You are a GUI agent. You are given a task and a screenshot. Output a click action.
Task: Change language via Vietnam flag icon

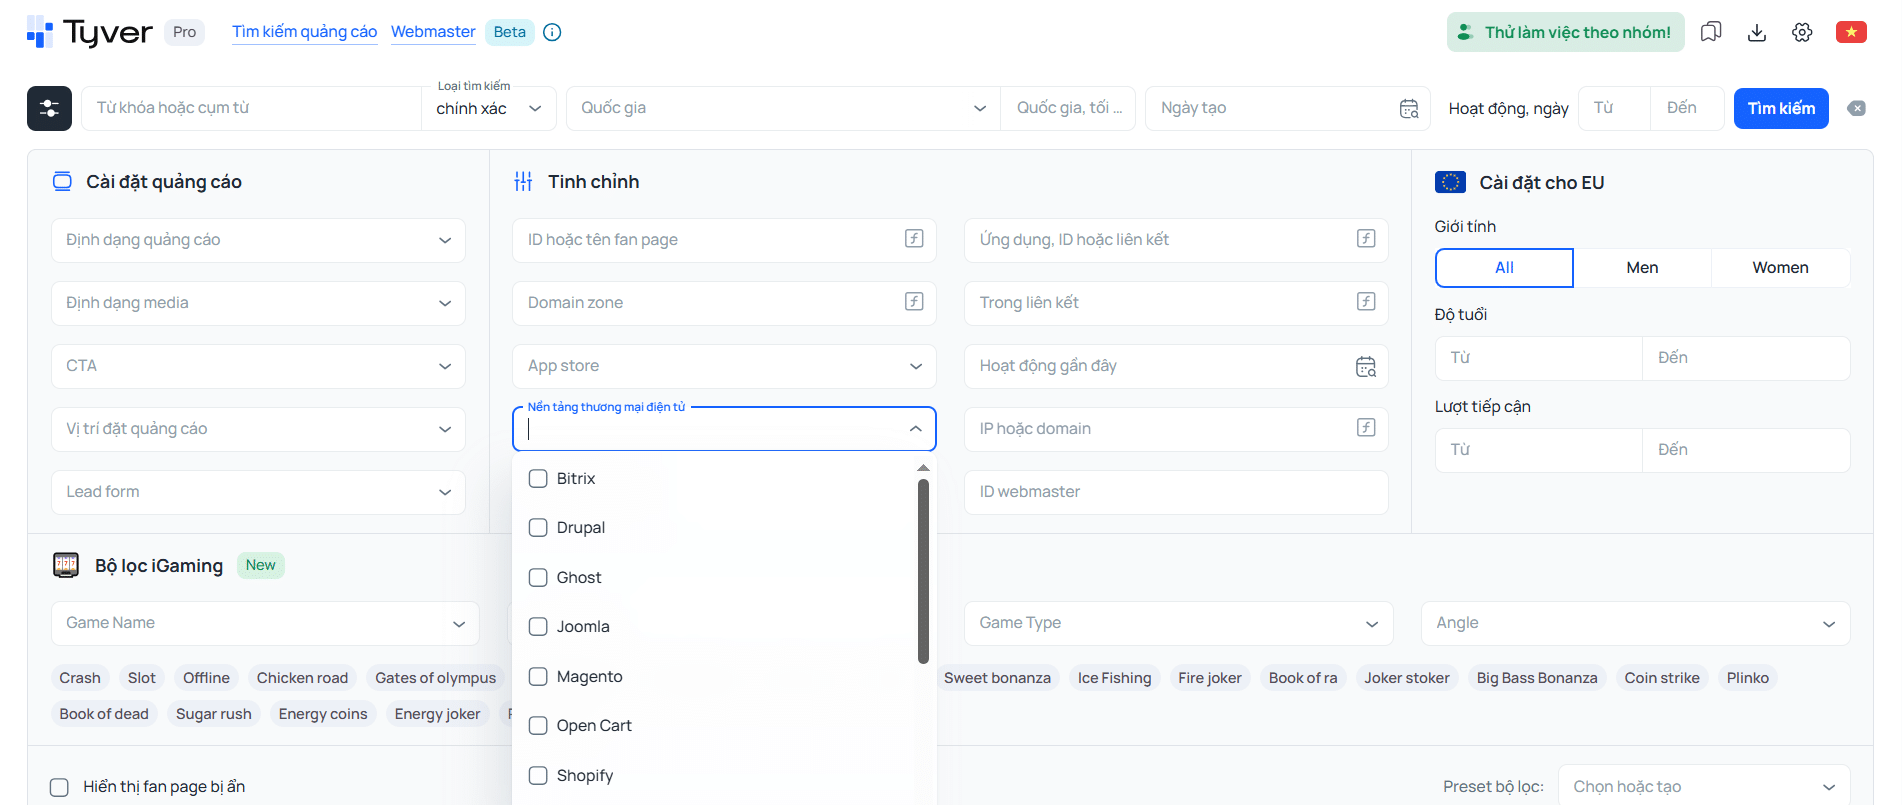coord(1851,32)
